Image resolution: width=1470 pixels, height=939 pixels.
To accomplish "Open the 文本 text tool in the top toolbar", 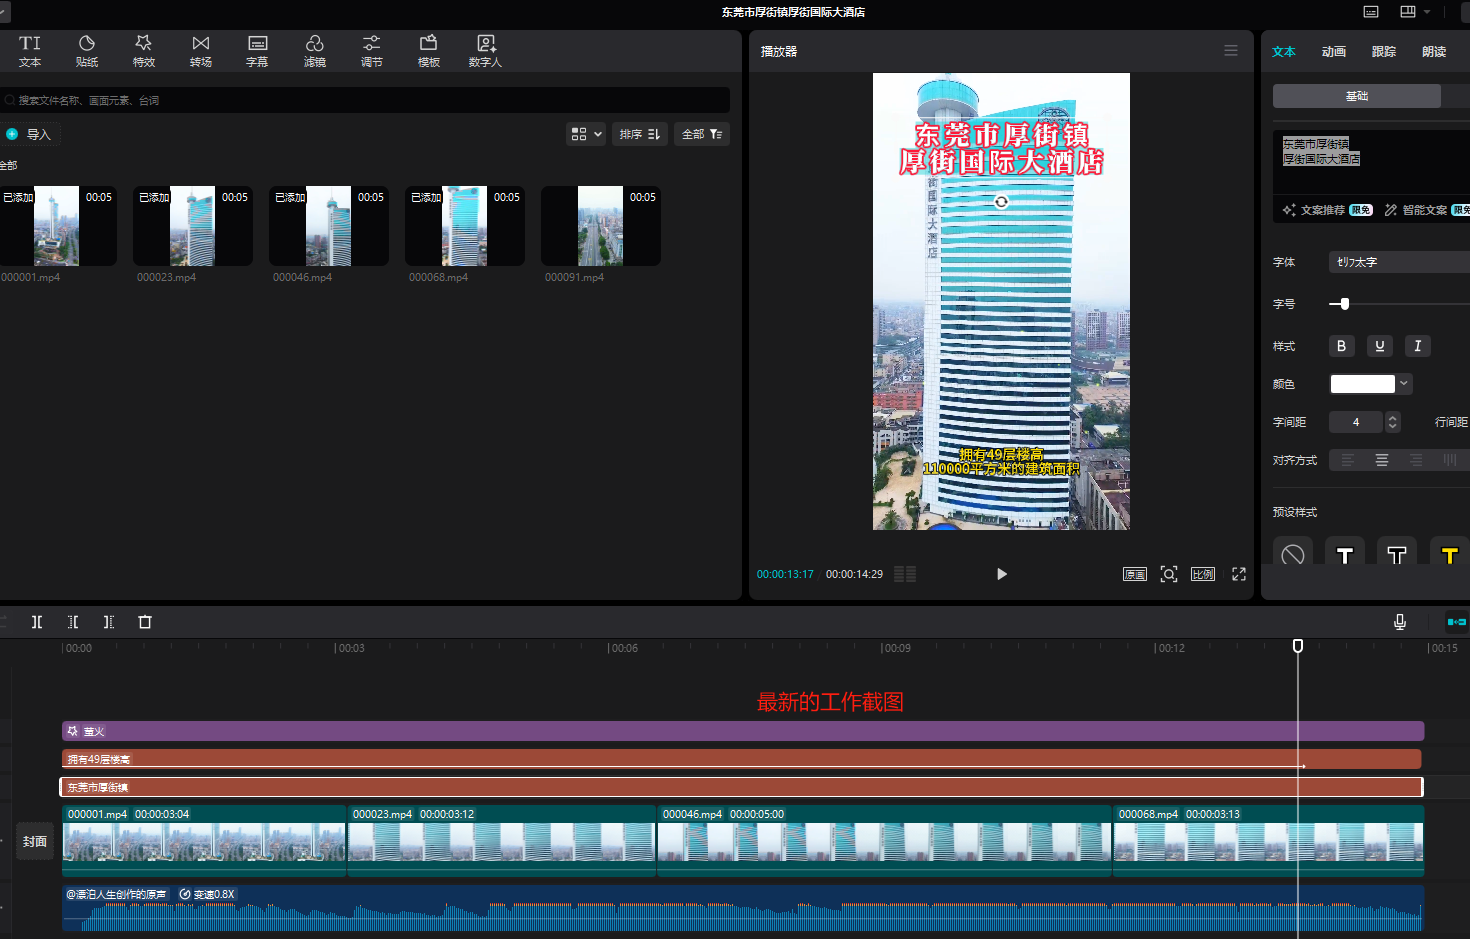I will point(30,51).
